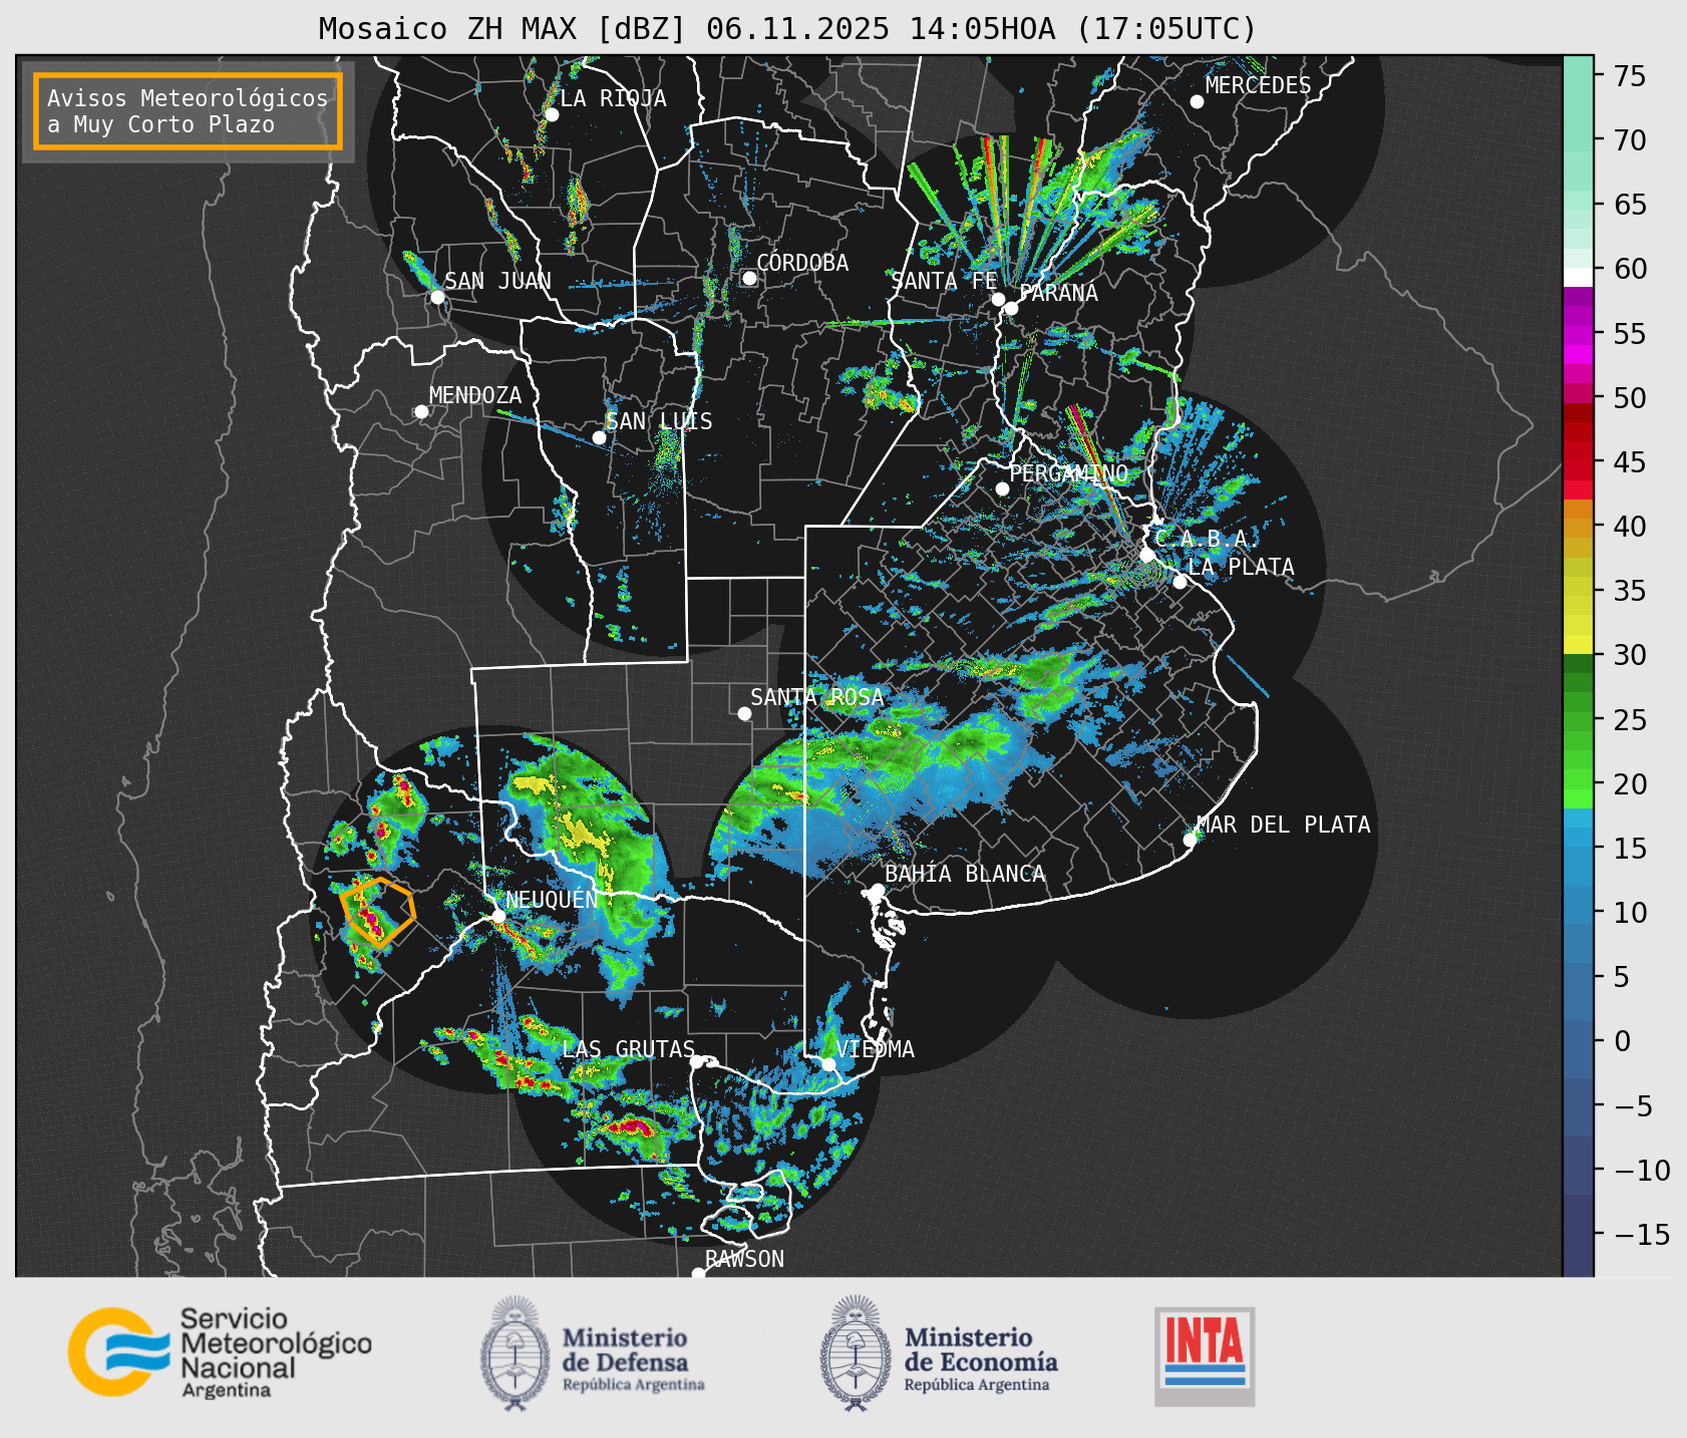Click the SANTA FE city marker dot
The width and height of the screenshot is (1687, 1438).
click(x=998, y=299)
